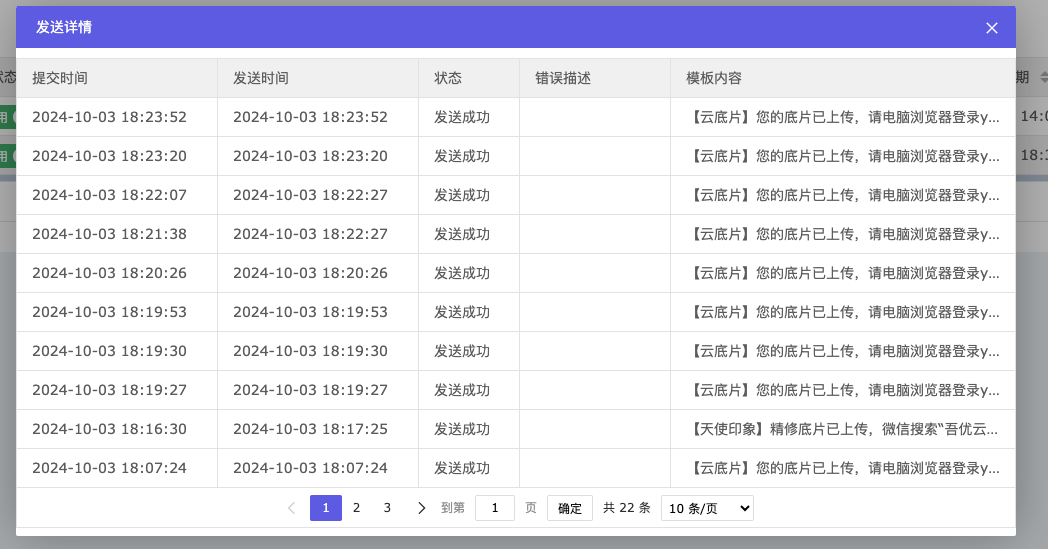Click the 模板内容 column header

(x=714, y=78)
